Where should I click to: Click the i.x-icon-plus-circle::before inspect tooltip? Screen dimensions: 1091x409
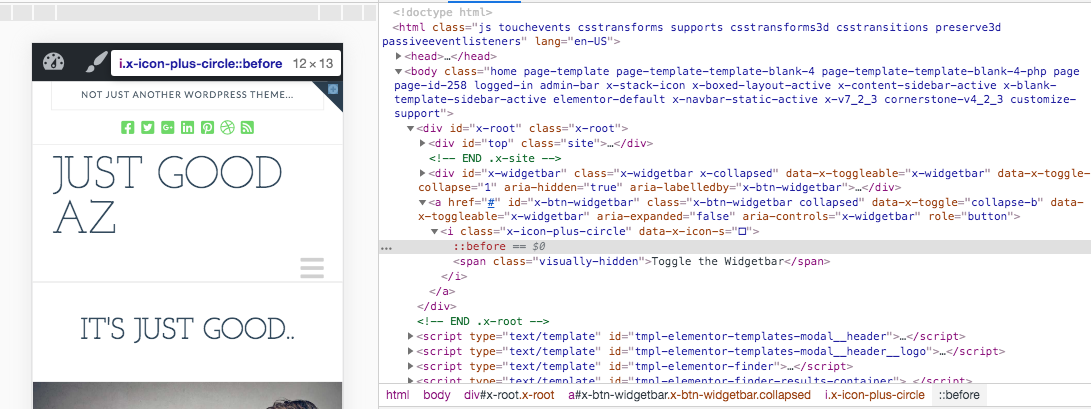coord(226,64)
